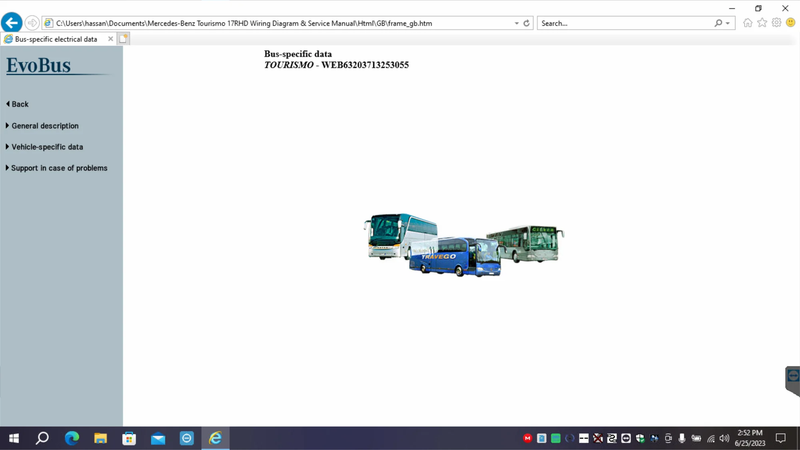The image size is (800, 450).
Task: Select the Bus-specific electrical data tab
Action: point(56,39)
